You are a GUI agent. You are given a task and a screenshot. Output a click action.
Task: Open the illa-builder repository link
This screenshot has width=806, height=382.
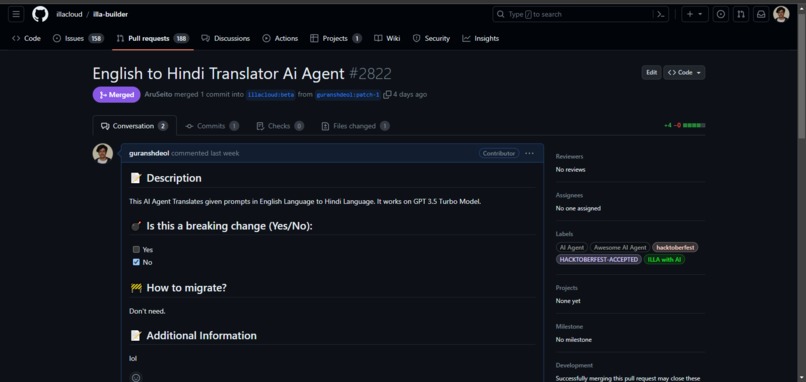coord(111,14)
